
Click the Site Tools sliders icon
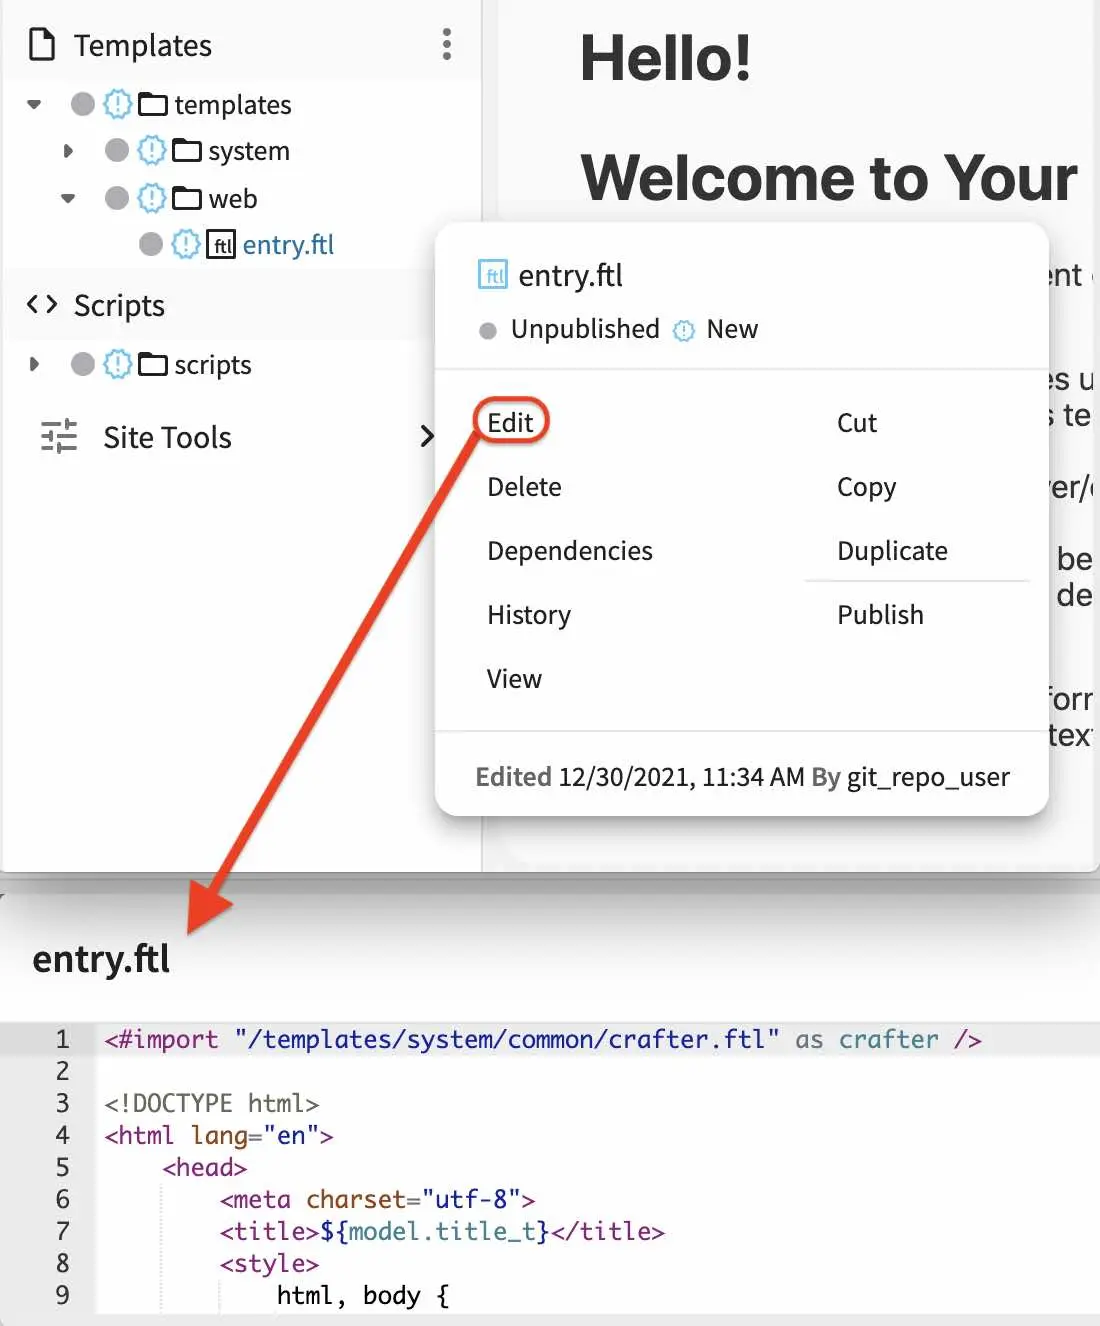click(59, 436)
